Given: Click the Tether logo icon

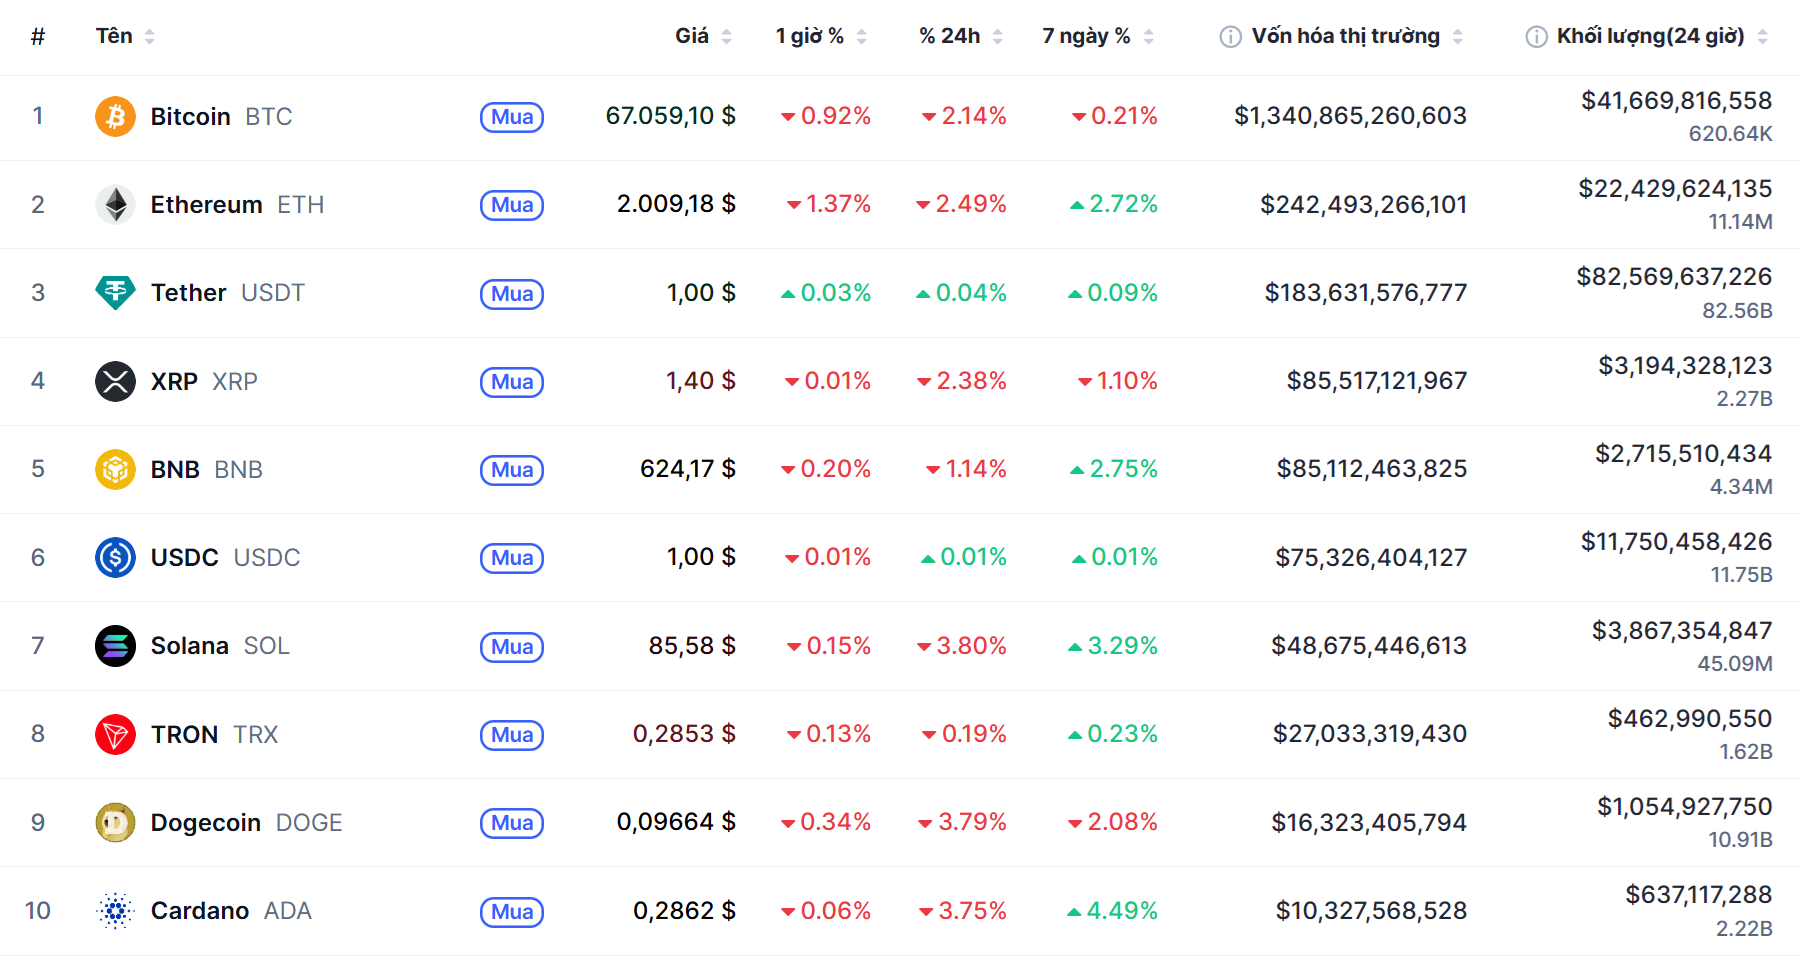Looking at the screenshot, I should 115,293.
